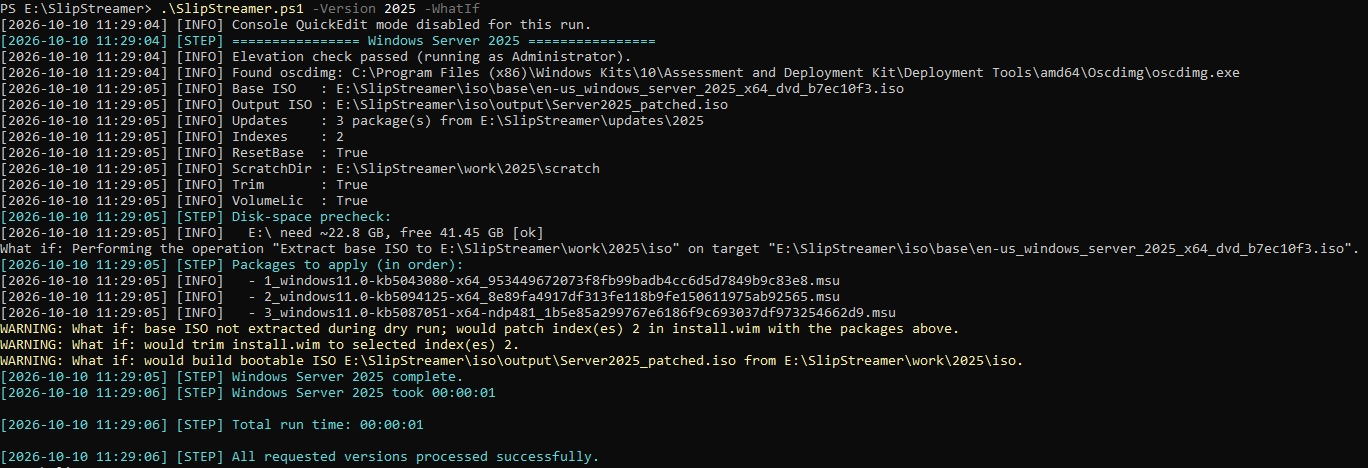Click the Windows Server 2025 complete line
The width and height of the screenshot is (1368, 468).
click(x=232, y=377)
